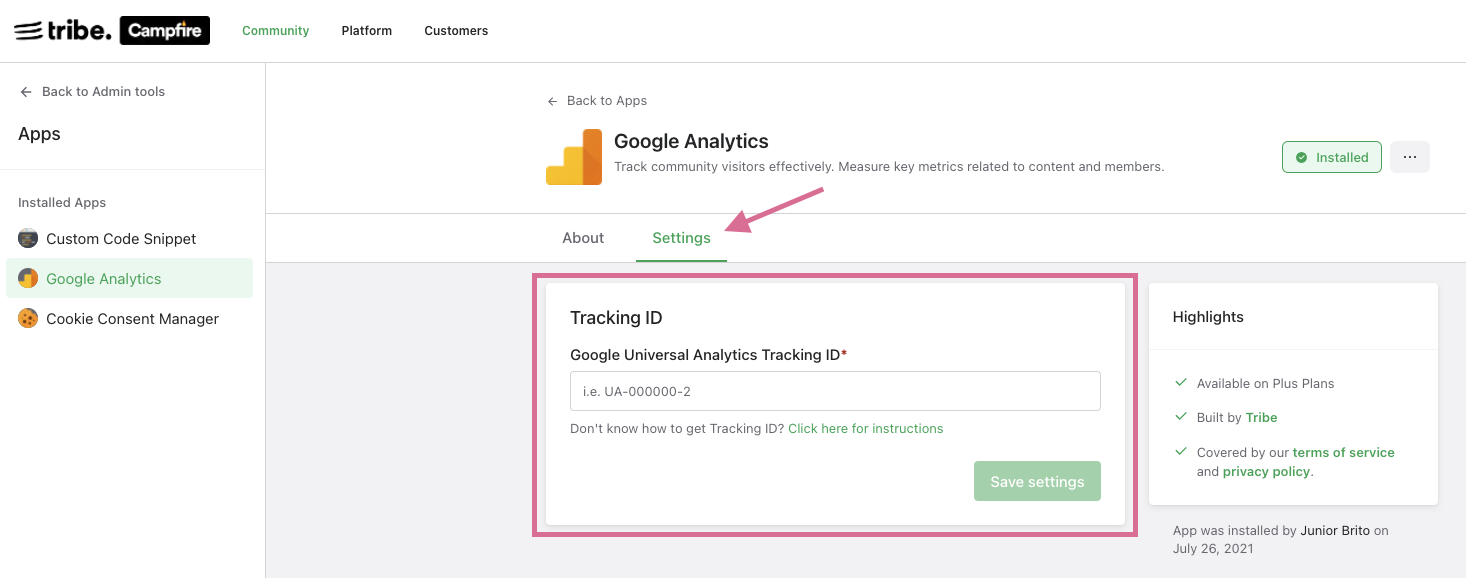The width and height of the screenshot is (1466, 578).
Task: Switch to the About tab
Action: point(583,238)
